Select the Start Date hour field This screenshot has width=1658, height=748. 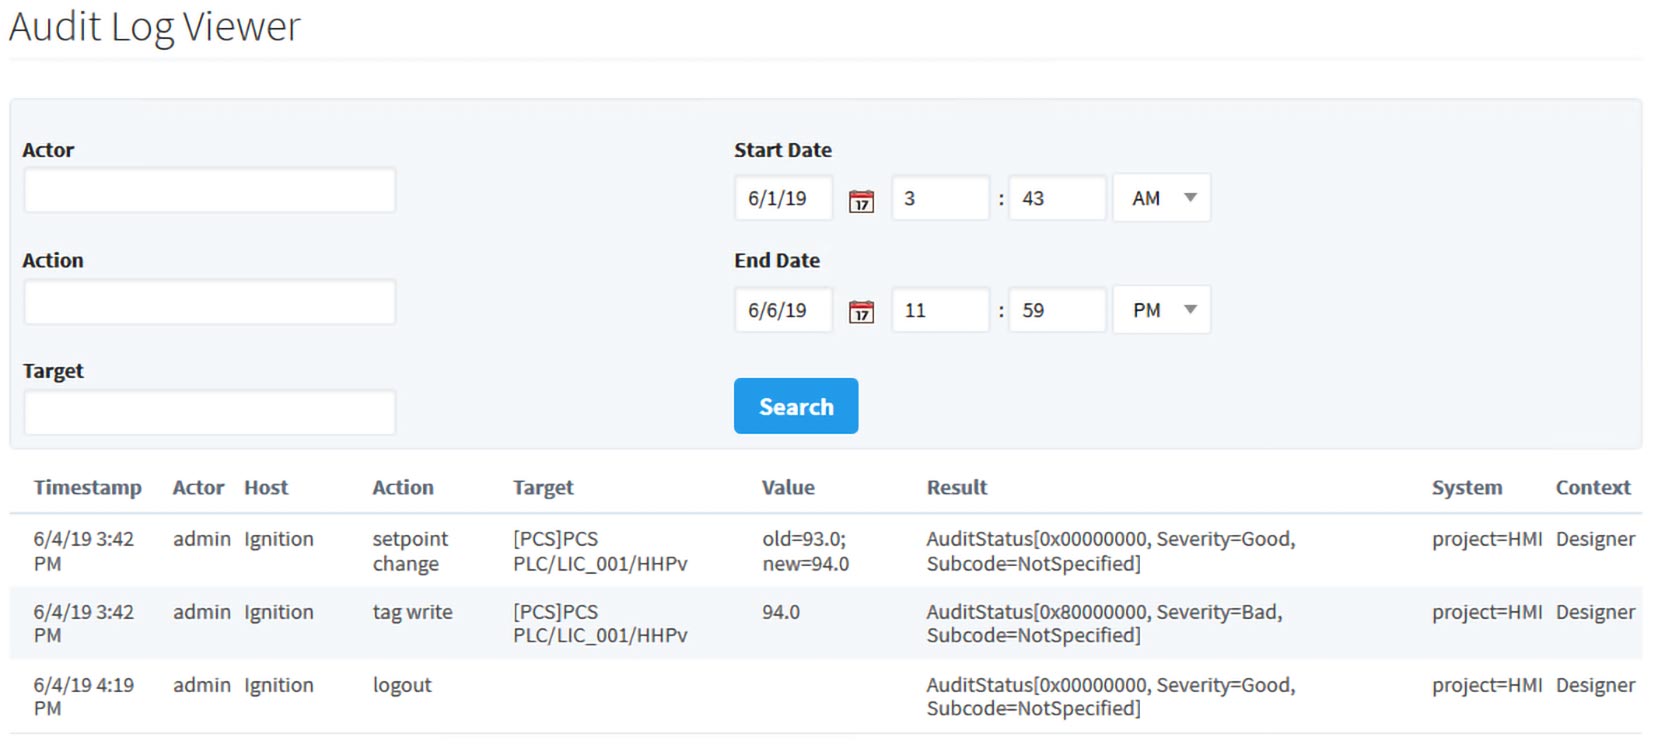[940, 198]
